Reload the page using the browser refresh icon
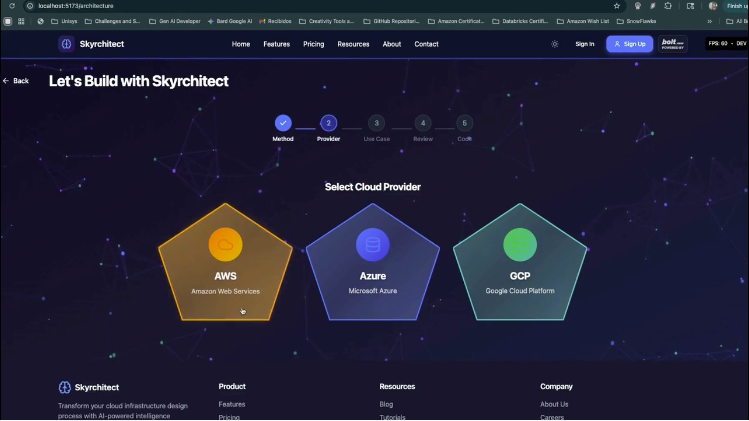Image resolution: width=749 pixels, height=421 pixels. [11, 6]
